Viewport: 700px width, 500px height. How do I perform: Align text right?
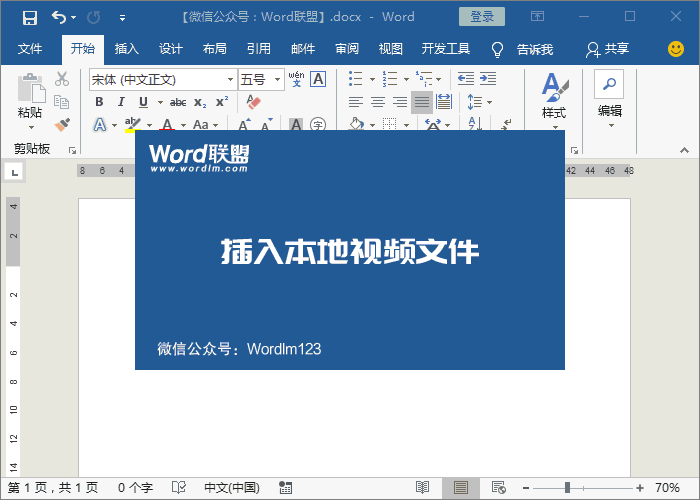pos(400,102)
